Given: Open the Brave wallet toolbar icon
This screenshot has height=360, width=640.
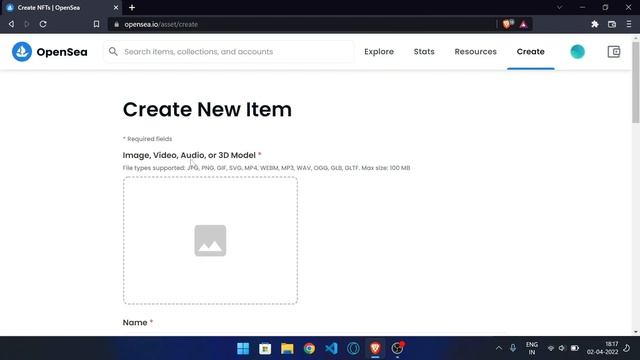Looking at the screenshot, I should coord(611,24).
